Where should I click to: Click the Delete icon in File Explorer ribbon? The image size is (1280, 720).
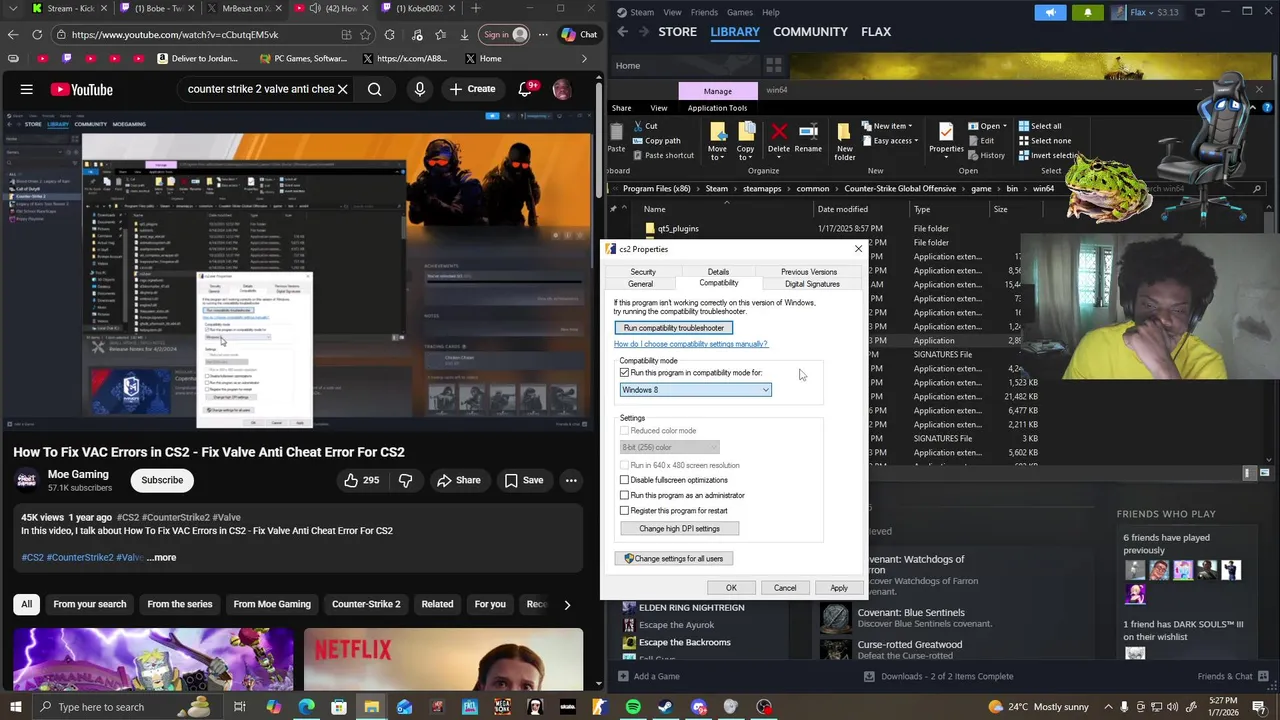tap(779, 132)
